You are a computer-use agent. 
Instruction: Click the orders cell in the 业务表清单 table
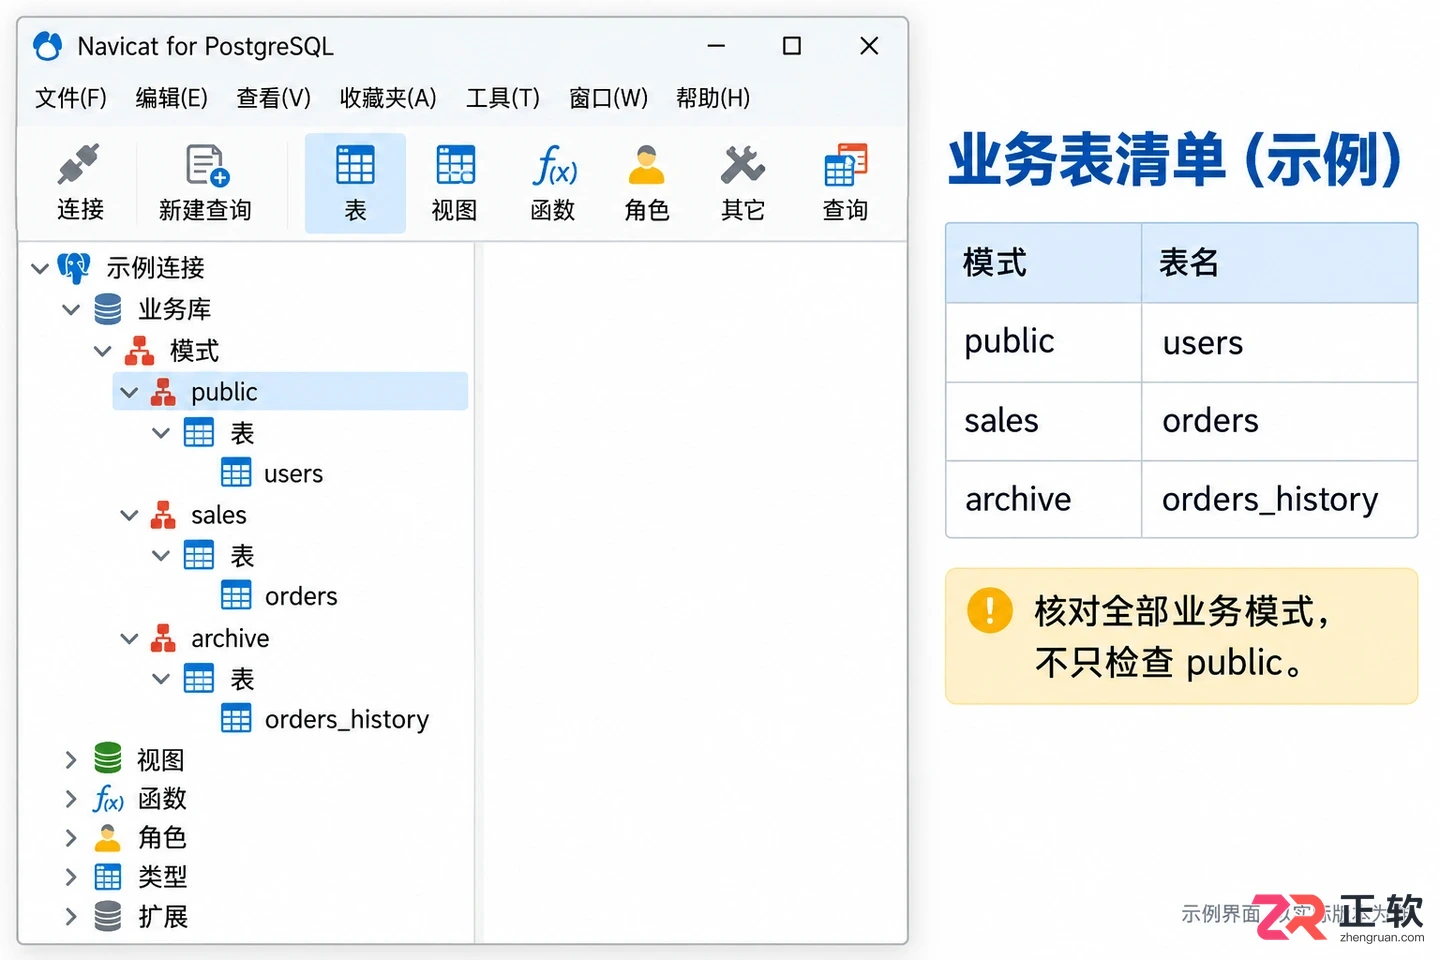click(x=1280, y=421)
